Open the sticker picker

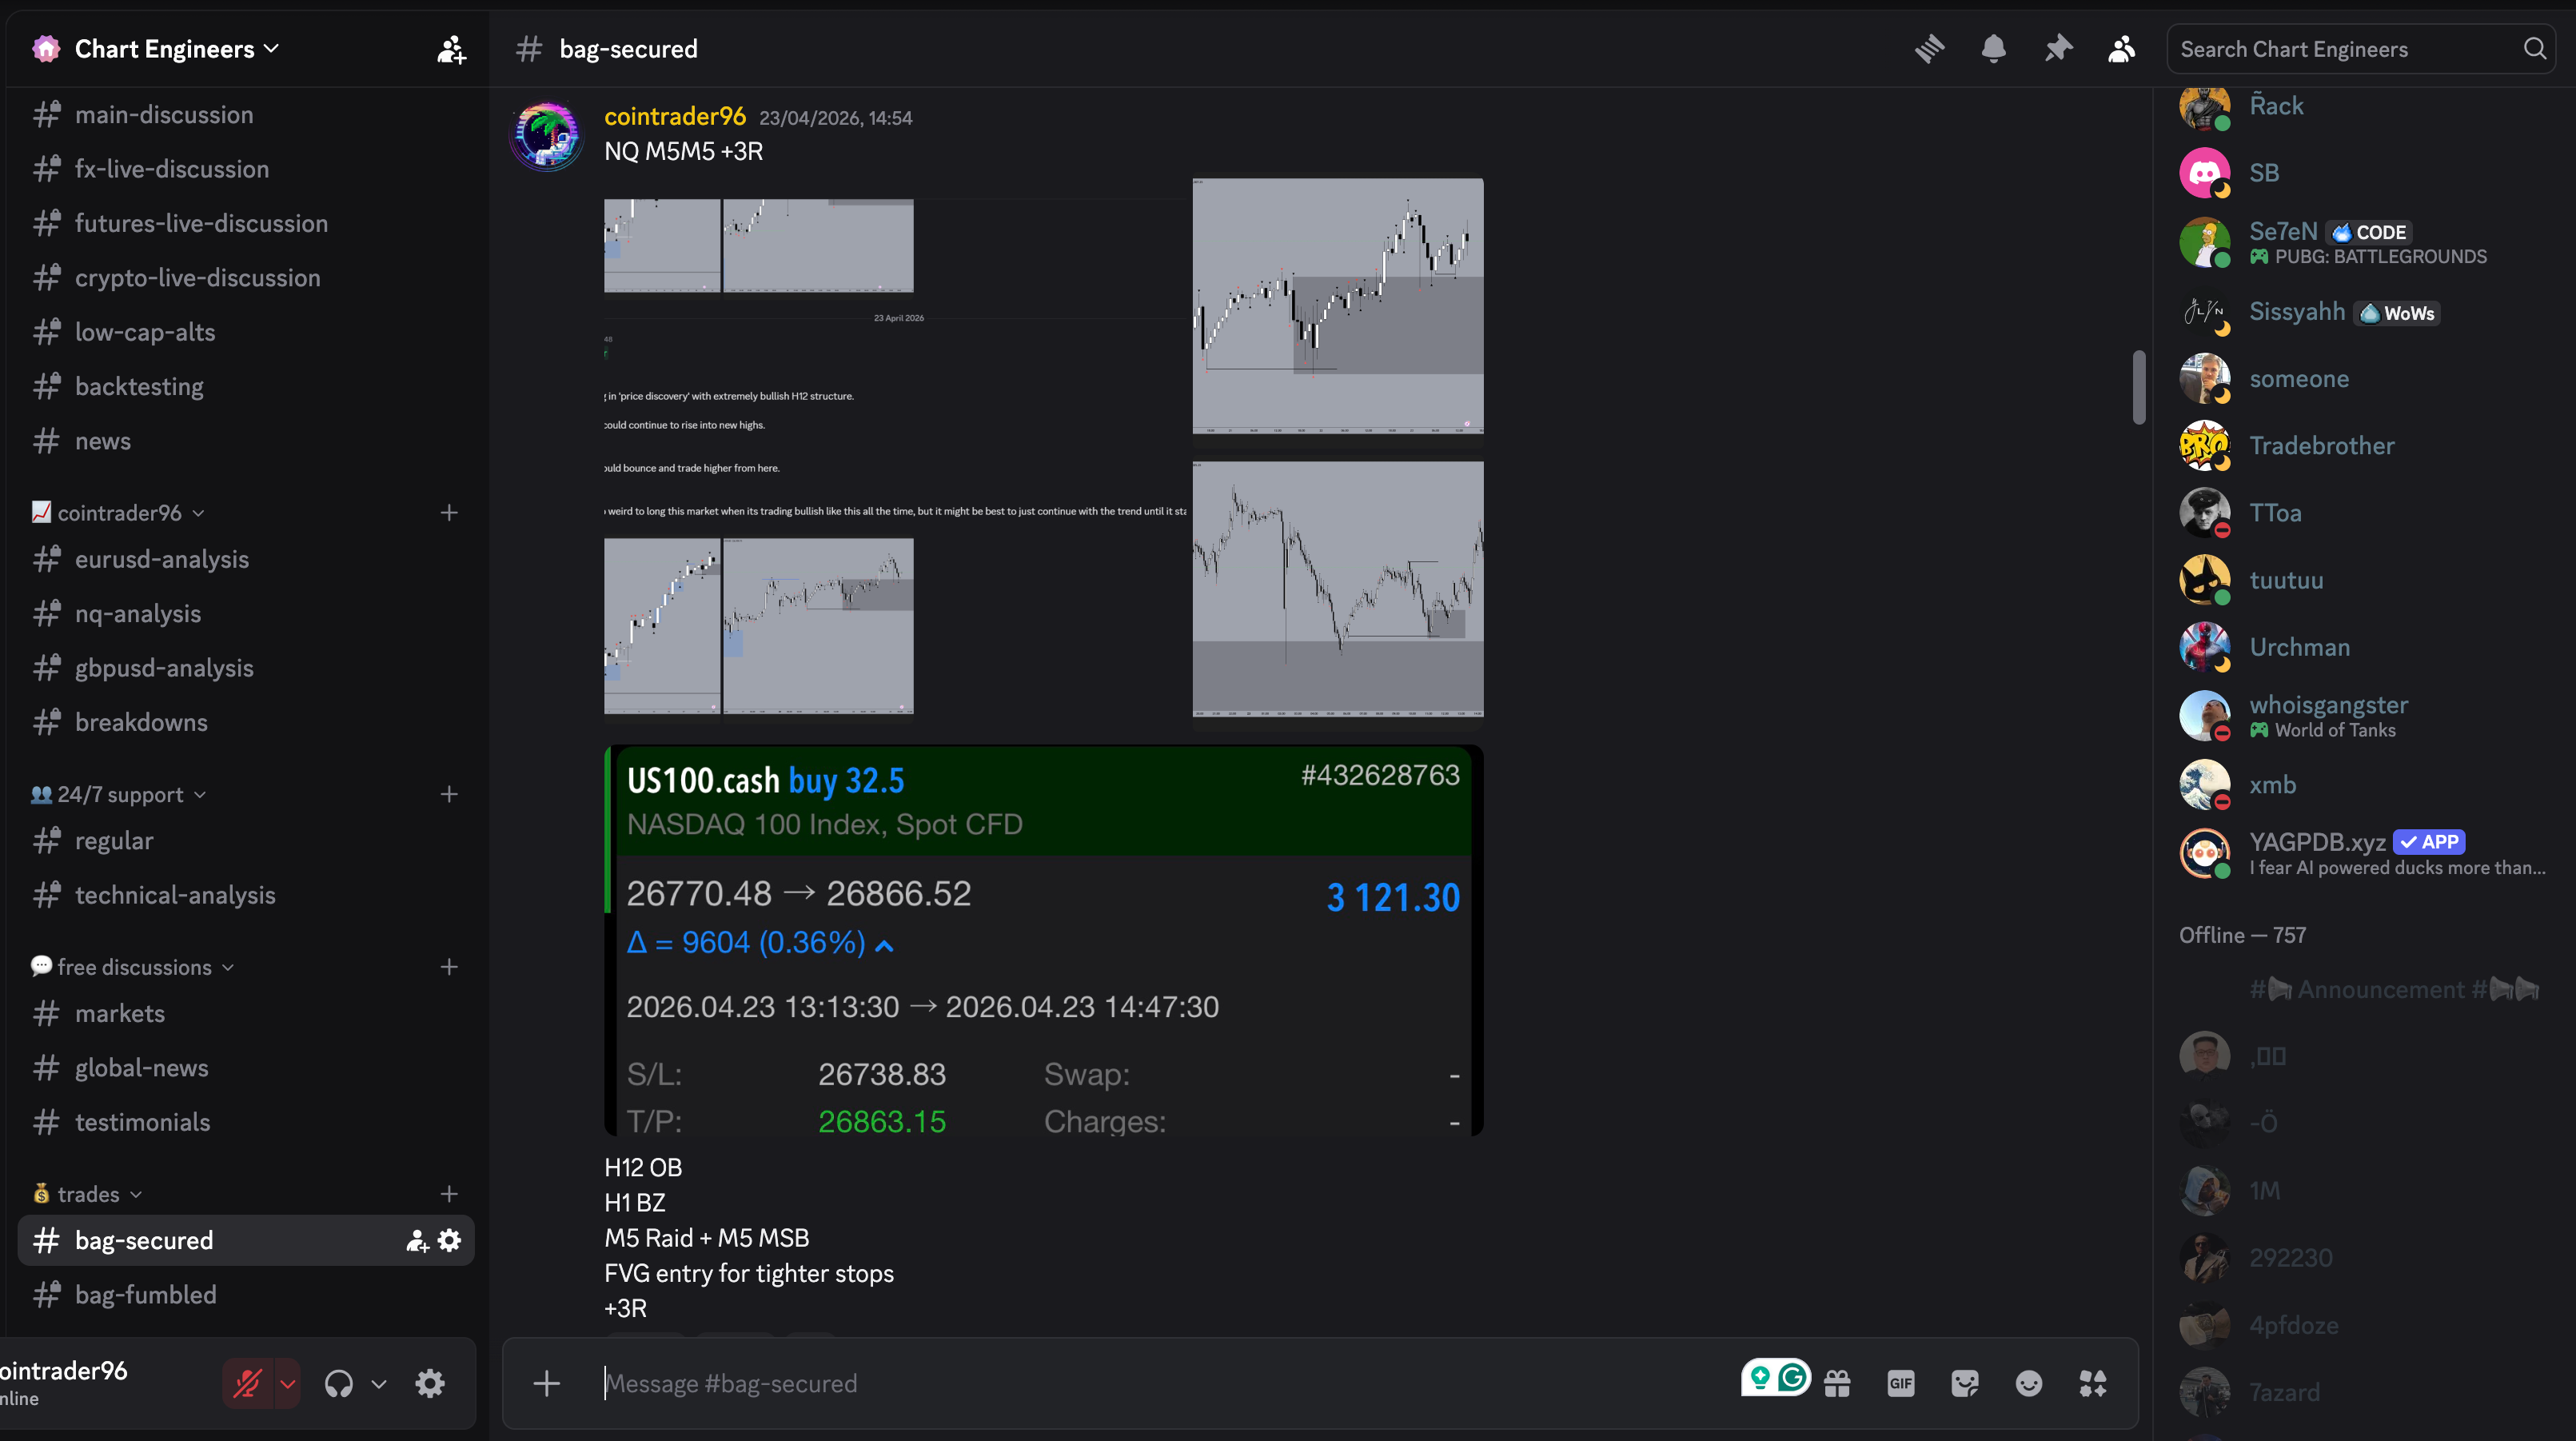(x=1964, y=1384)
